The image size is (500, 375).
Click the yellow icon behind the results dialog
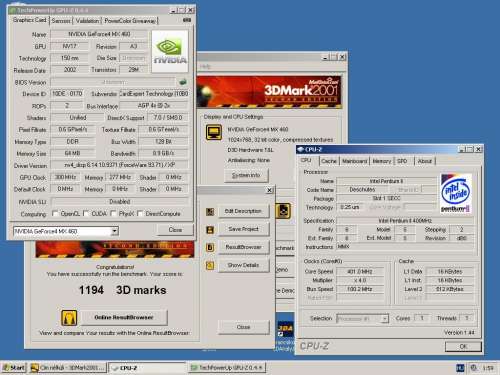click(x=283, y=211)
